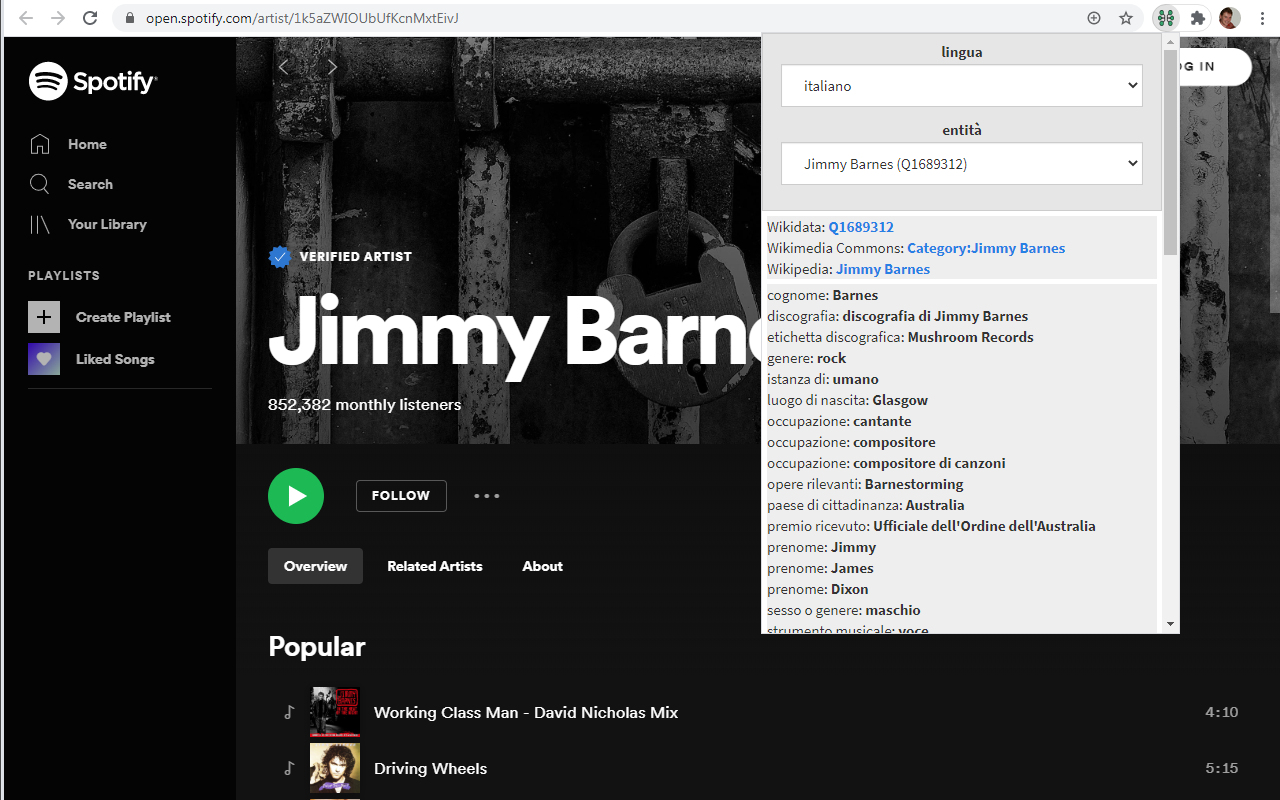The image size is (1280, 800).
Task: Bookmark this page with the star icon
Action: (x=1126, y=18)
